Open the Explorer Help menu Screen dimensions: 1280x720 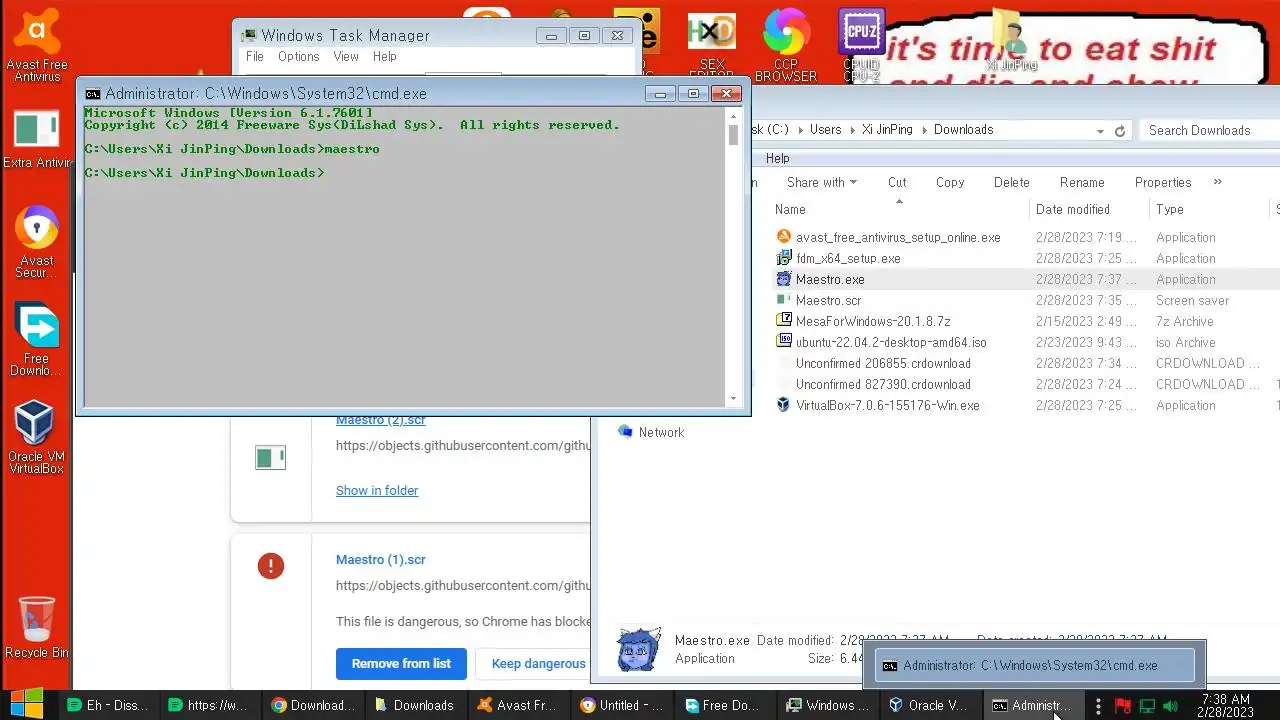[x=777, y=158]
